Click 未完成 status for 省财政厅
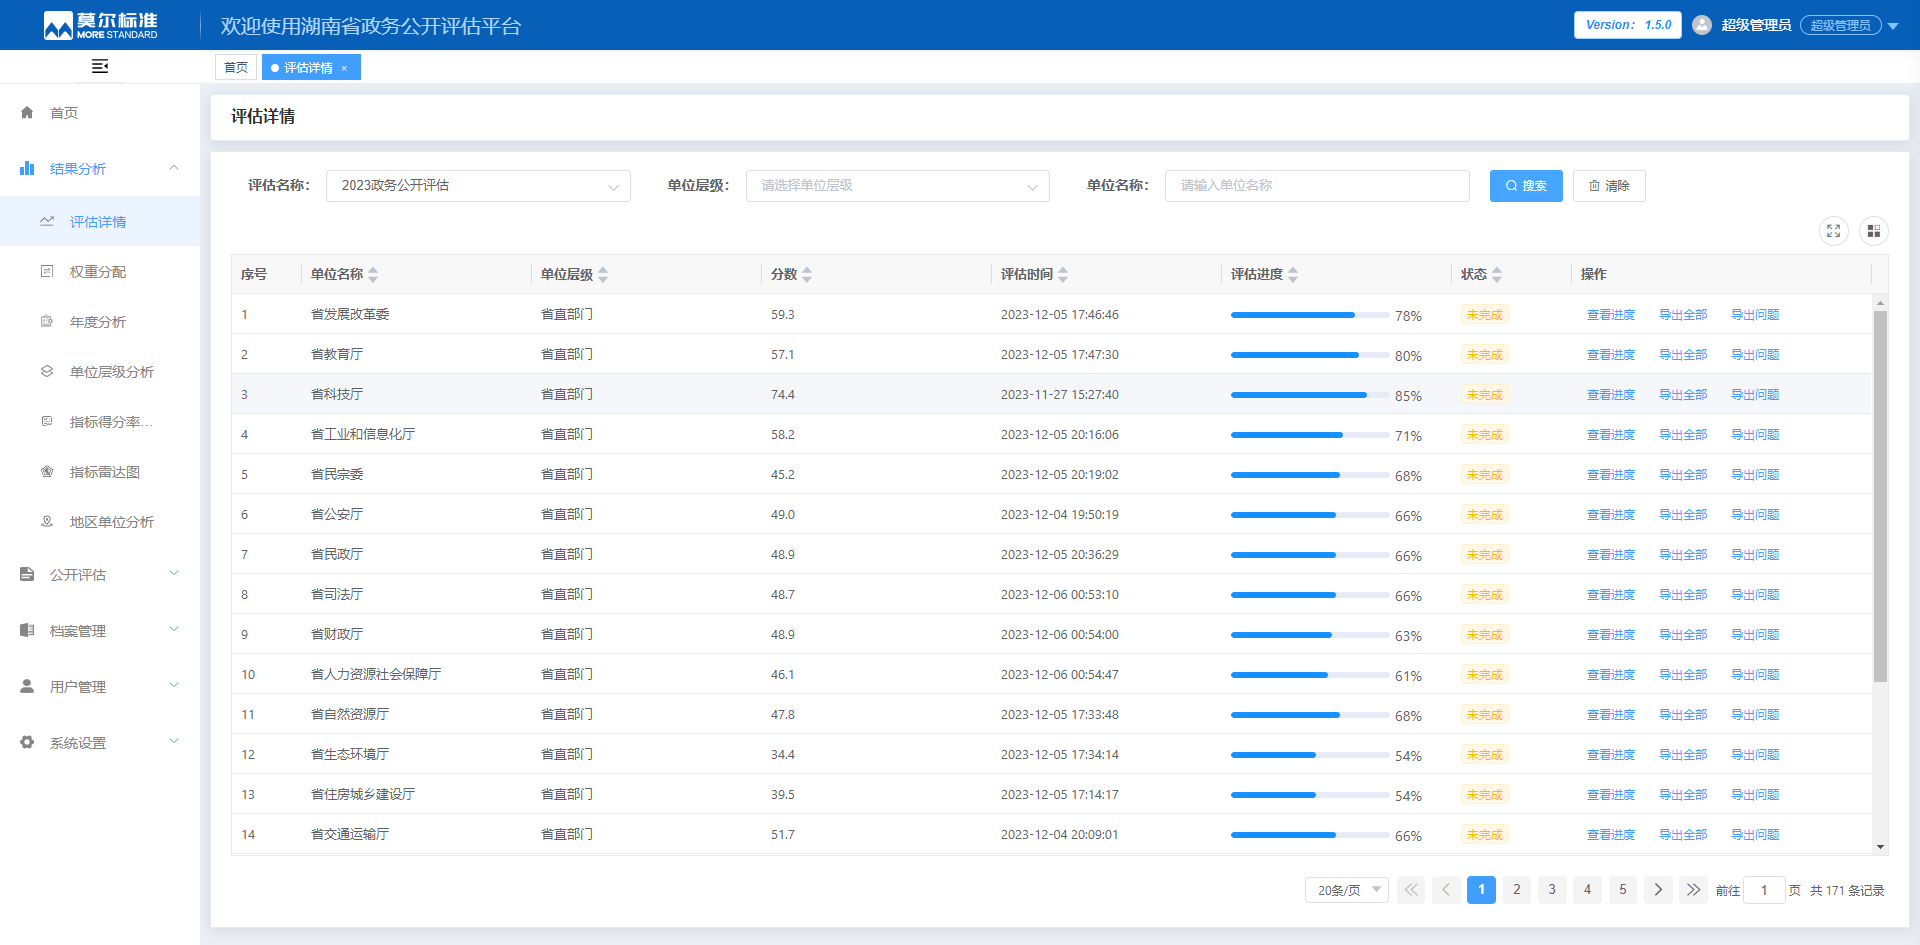1920x945 pixels. coord(1484,635)
